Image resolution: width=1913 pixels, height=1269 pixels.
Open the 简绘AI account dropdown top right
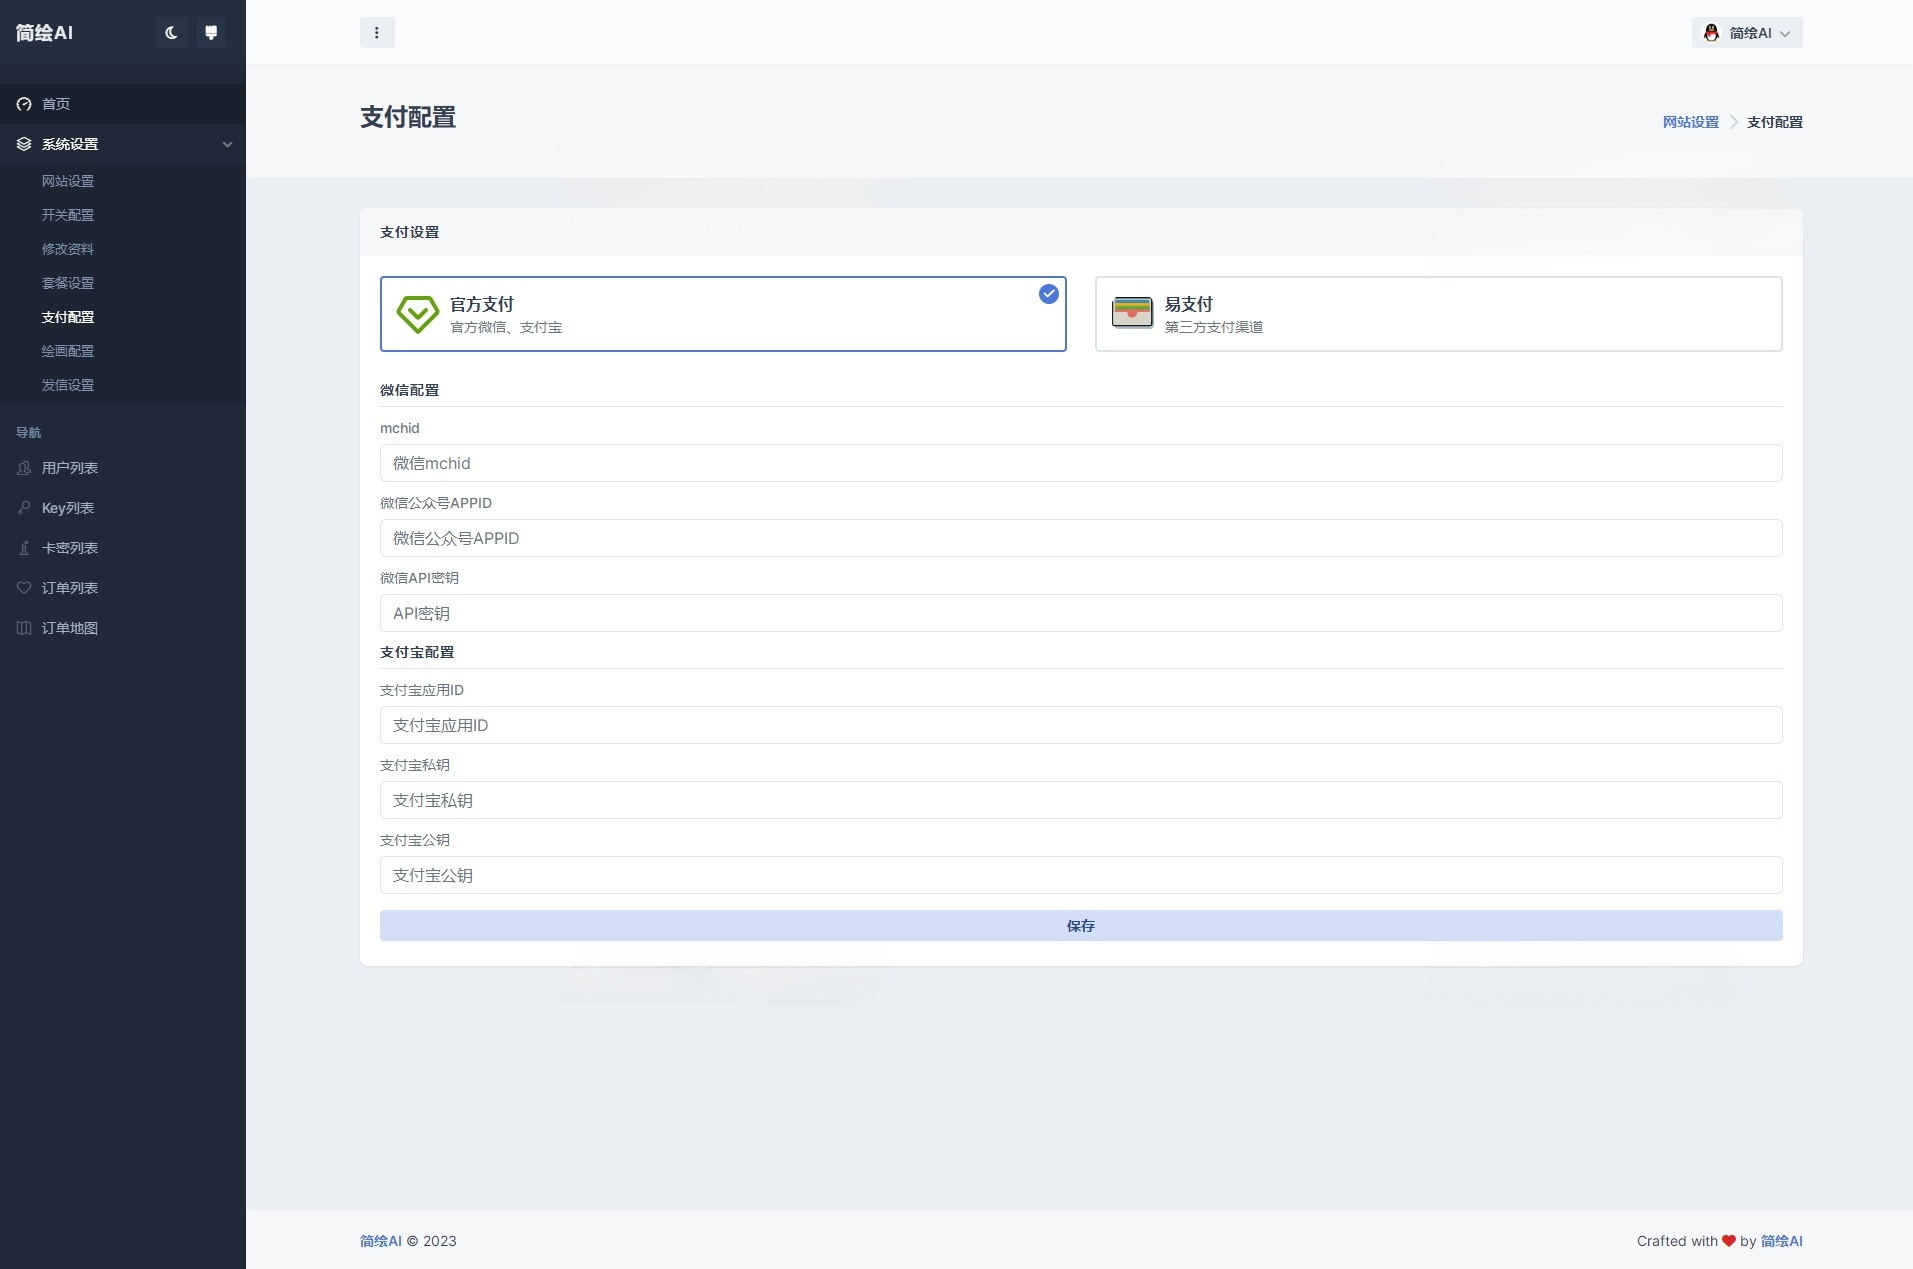pos(1748,32)
